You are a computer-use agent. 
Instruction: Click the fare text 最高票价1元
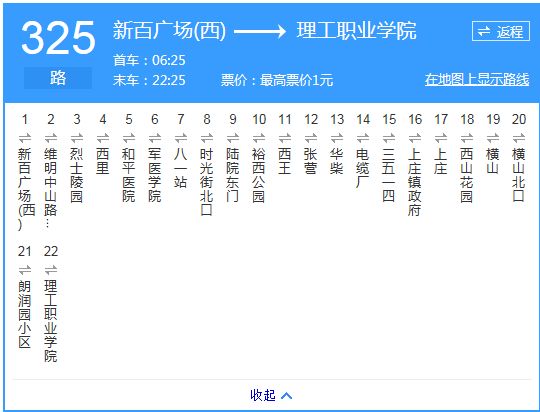(x=297, y=80)
